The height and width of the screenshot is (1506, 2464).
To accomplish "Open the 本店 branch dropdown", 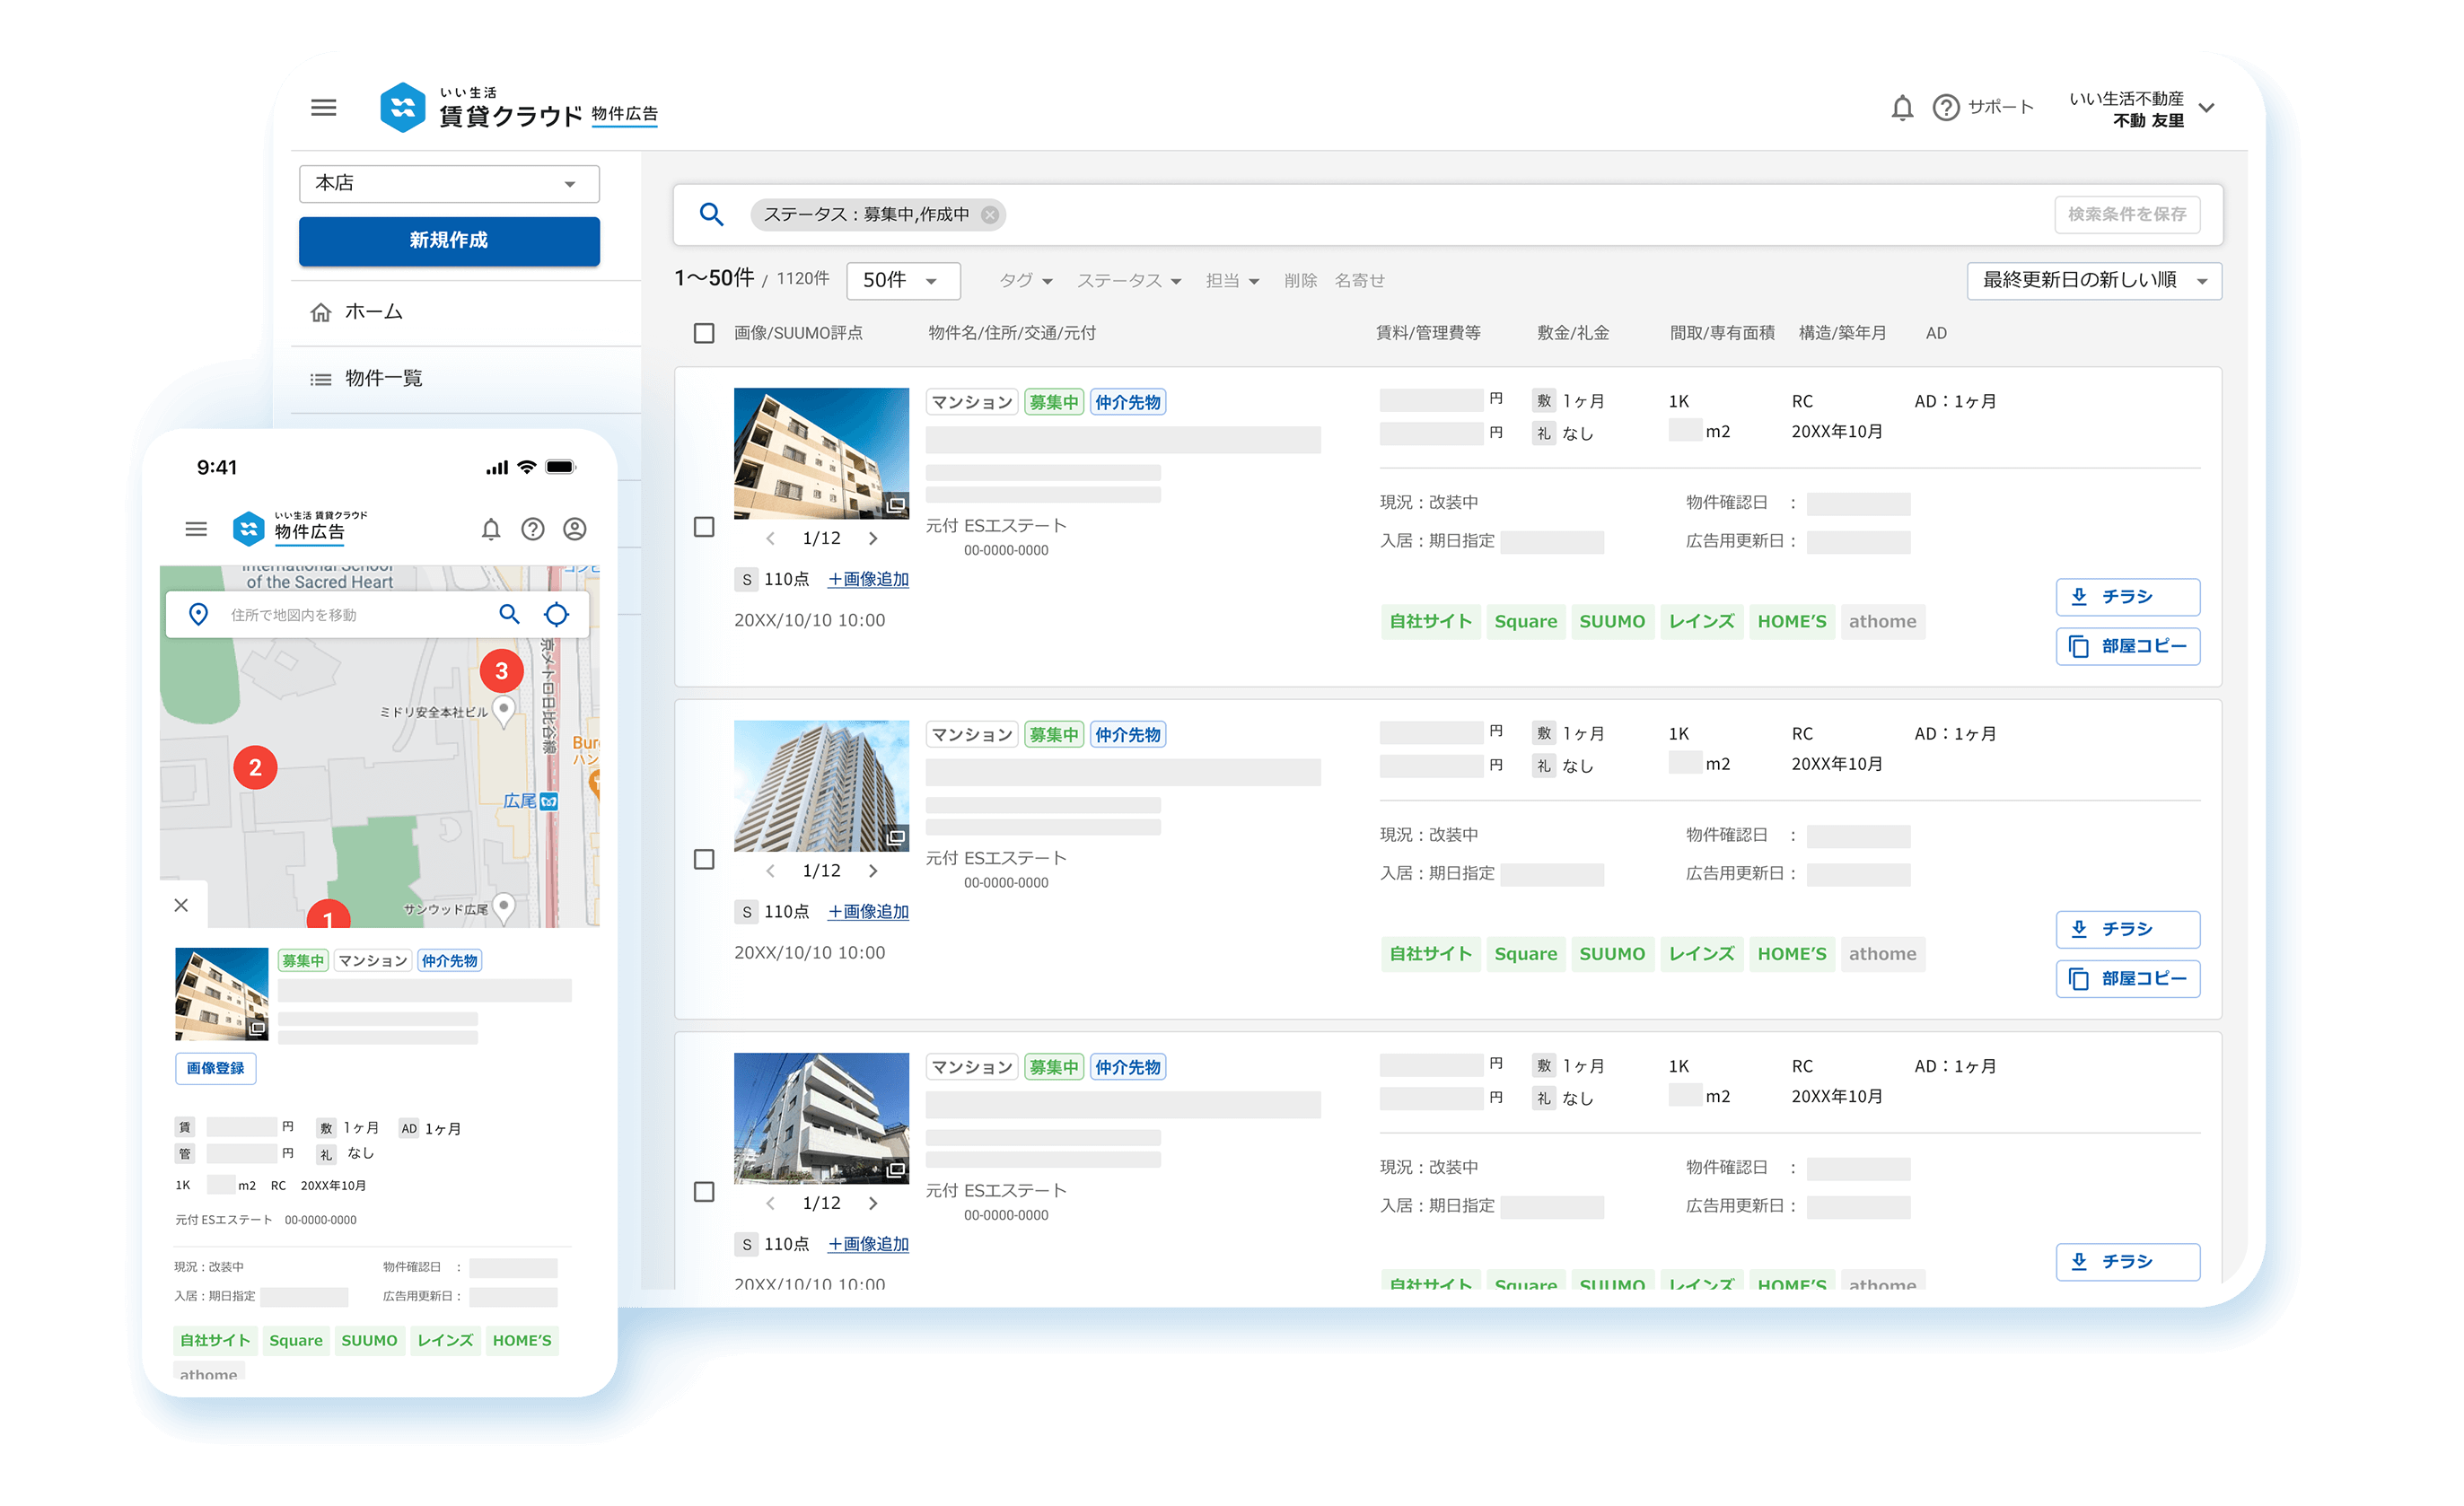I will (x=449, y=184).
